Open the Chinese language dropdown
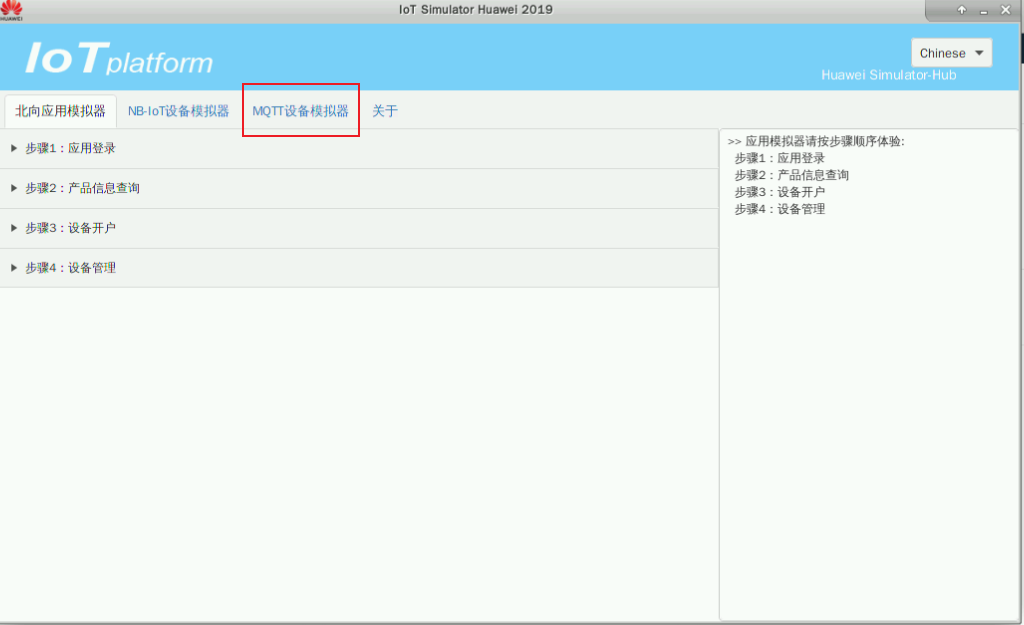 (952, 53)
